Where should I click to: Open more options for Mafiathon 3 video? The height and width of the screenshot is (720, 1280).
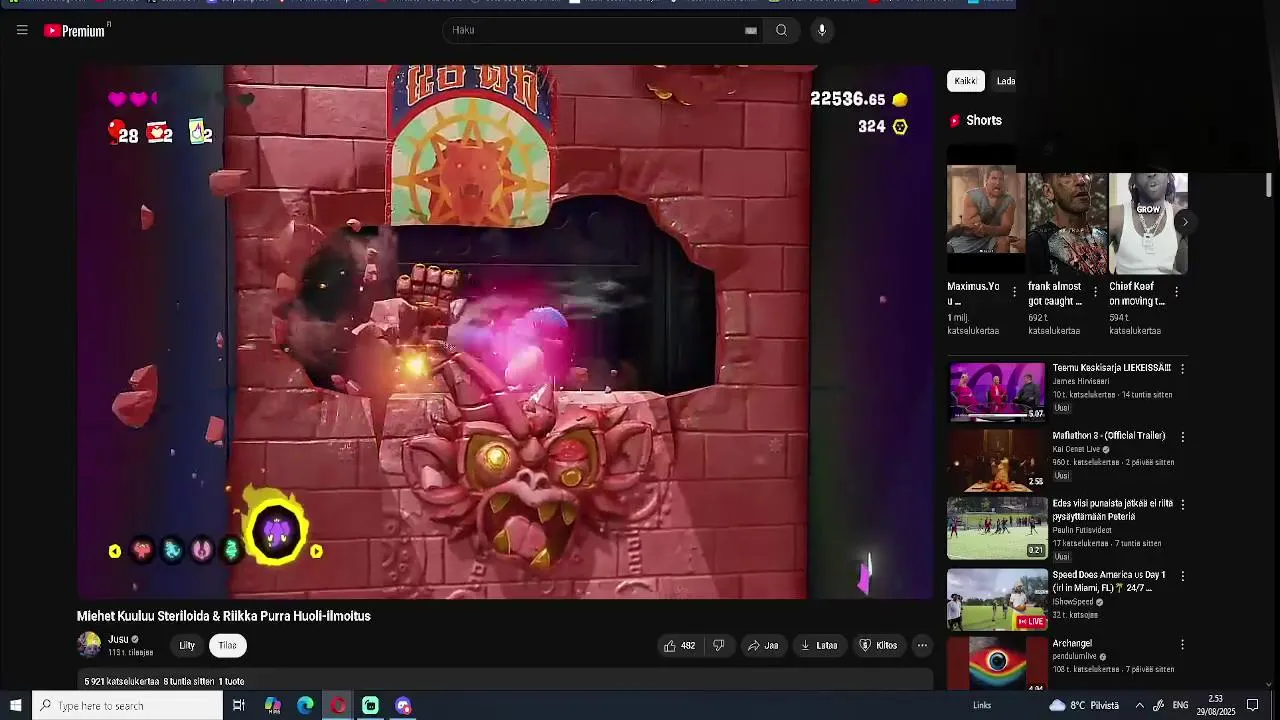[x=1182, y=437]
